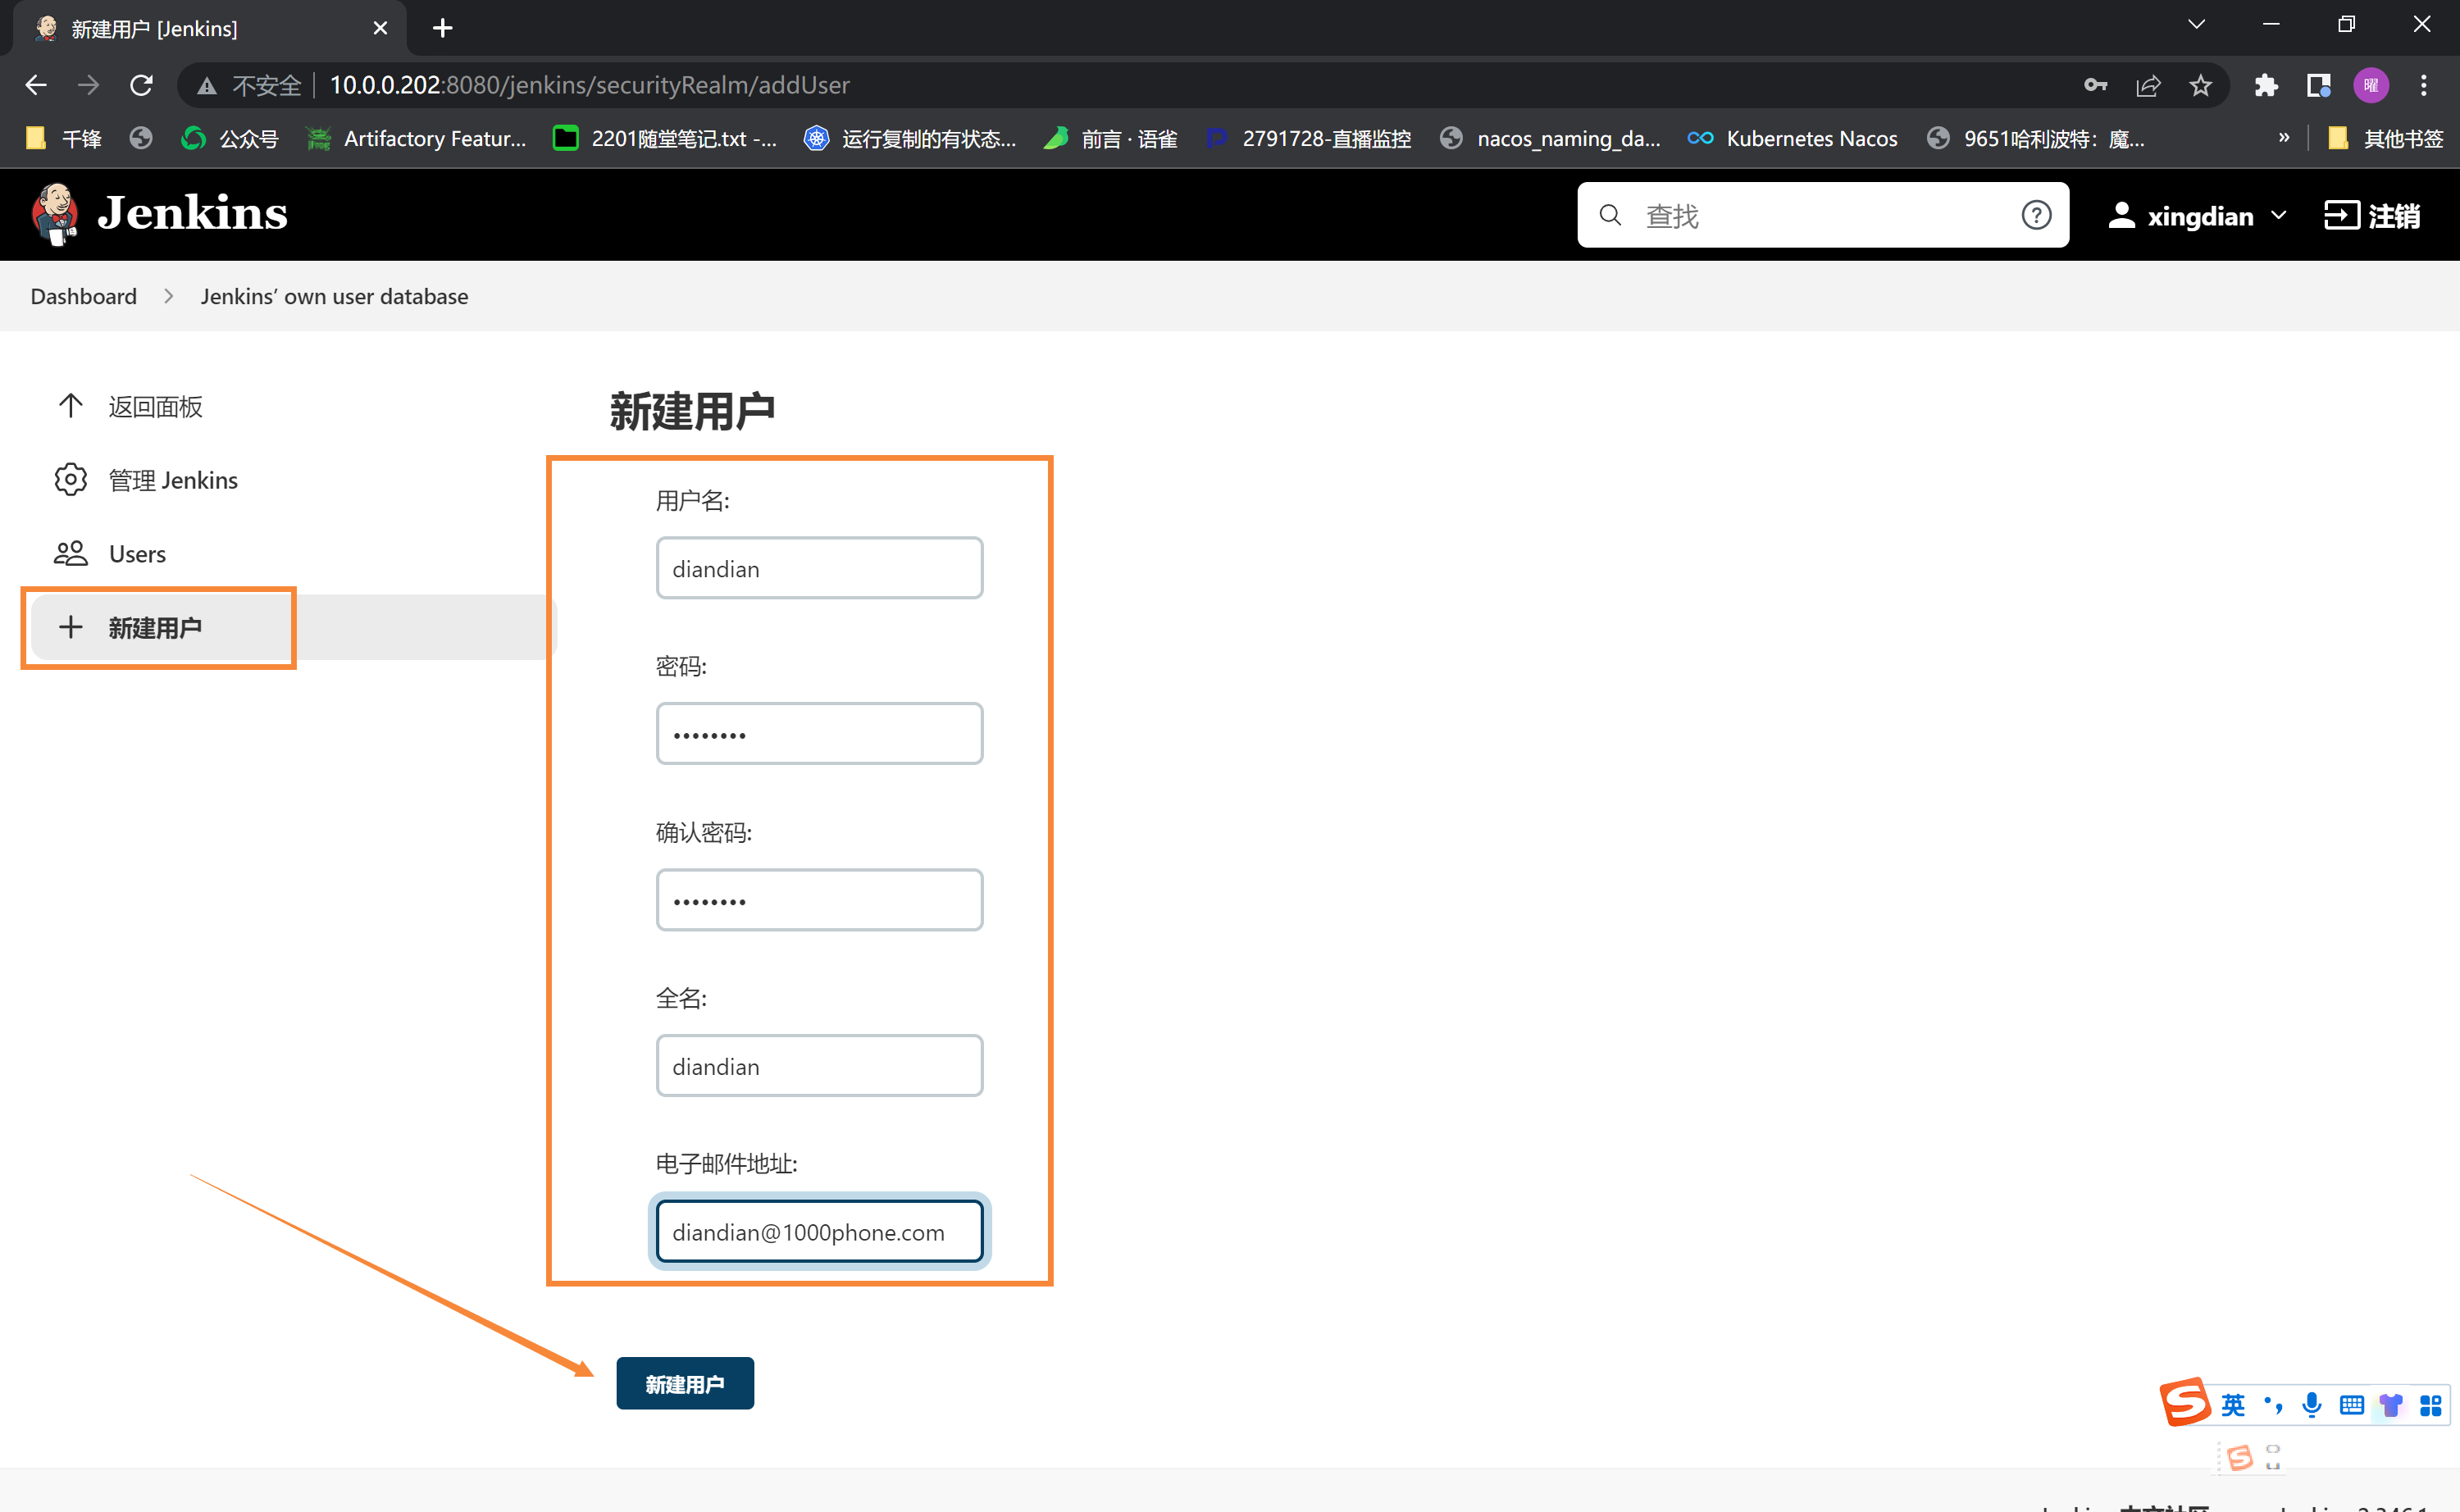Screen dimensions: 2460x1512
Task: Open the 9651哈利波特 bookmark
Action: (2036, 138)
